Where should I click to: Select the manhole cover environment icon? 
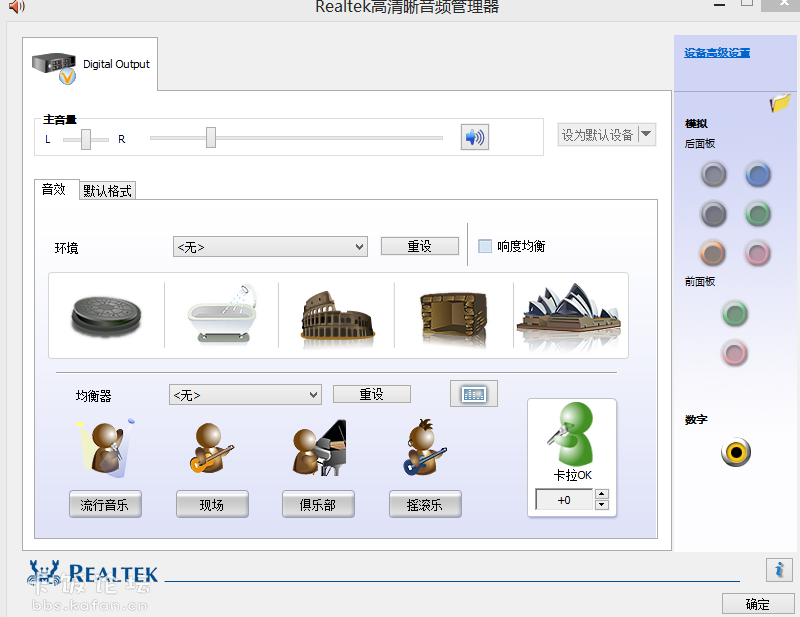click(x=106, y=316)
